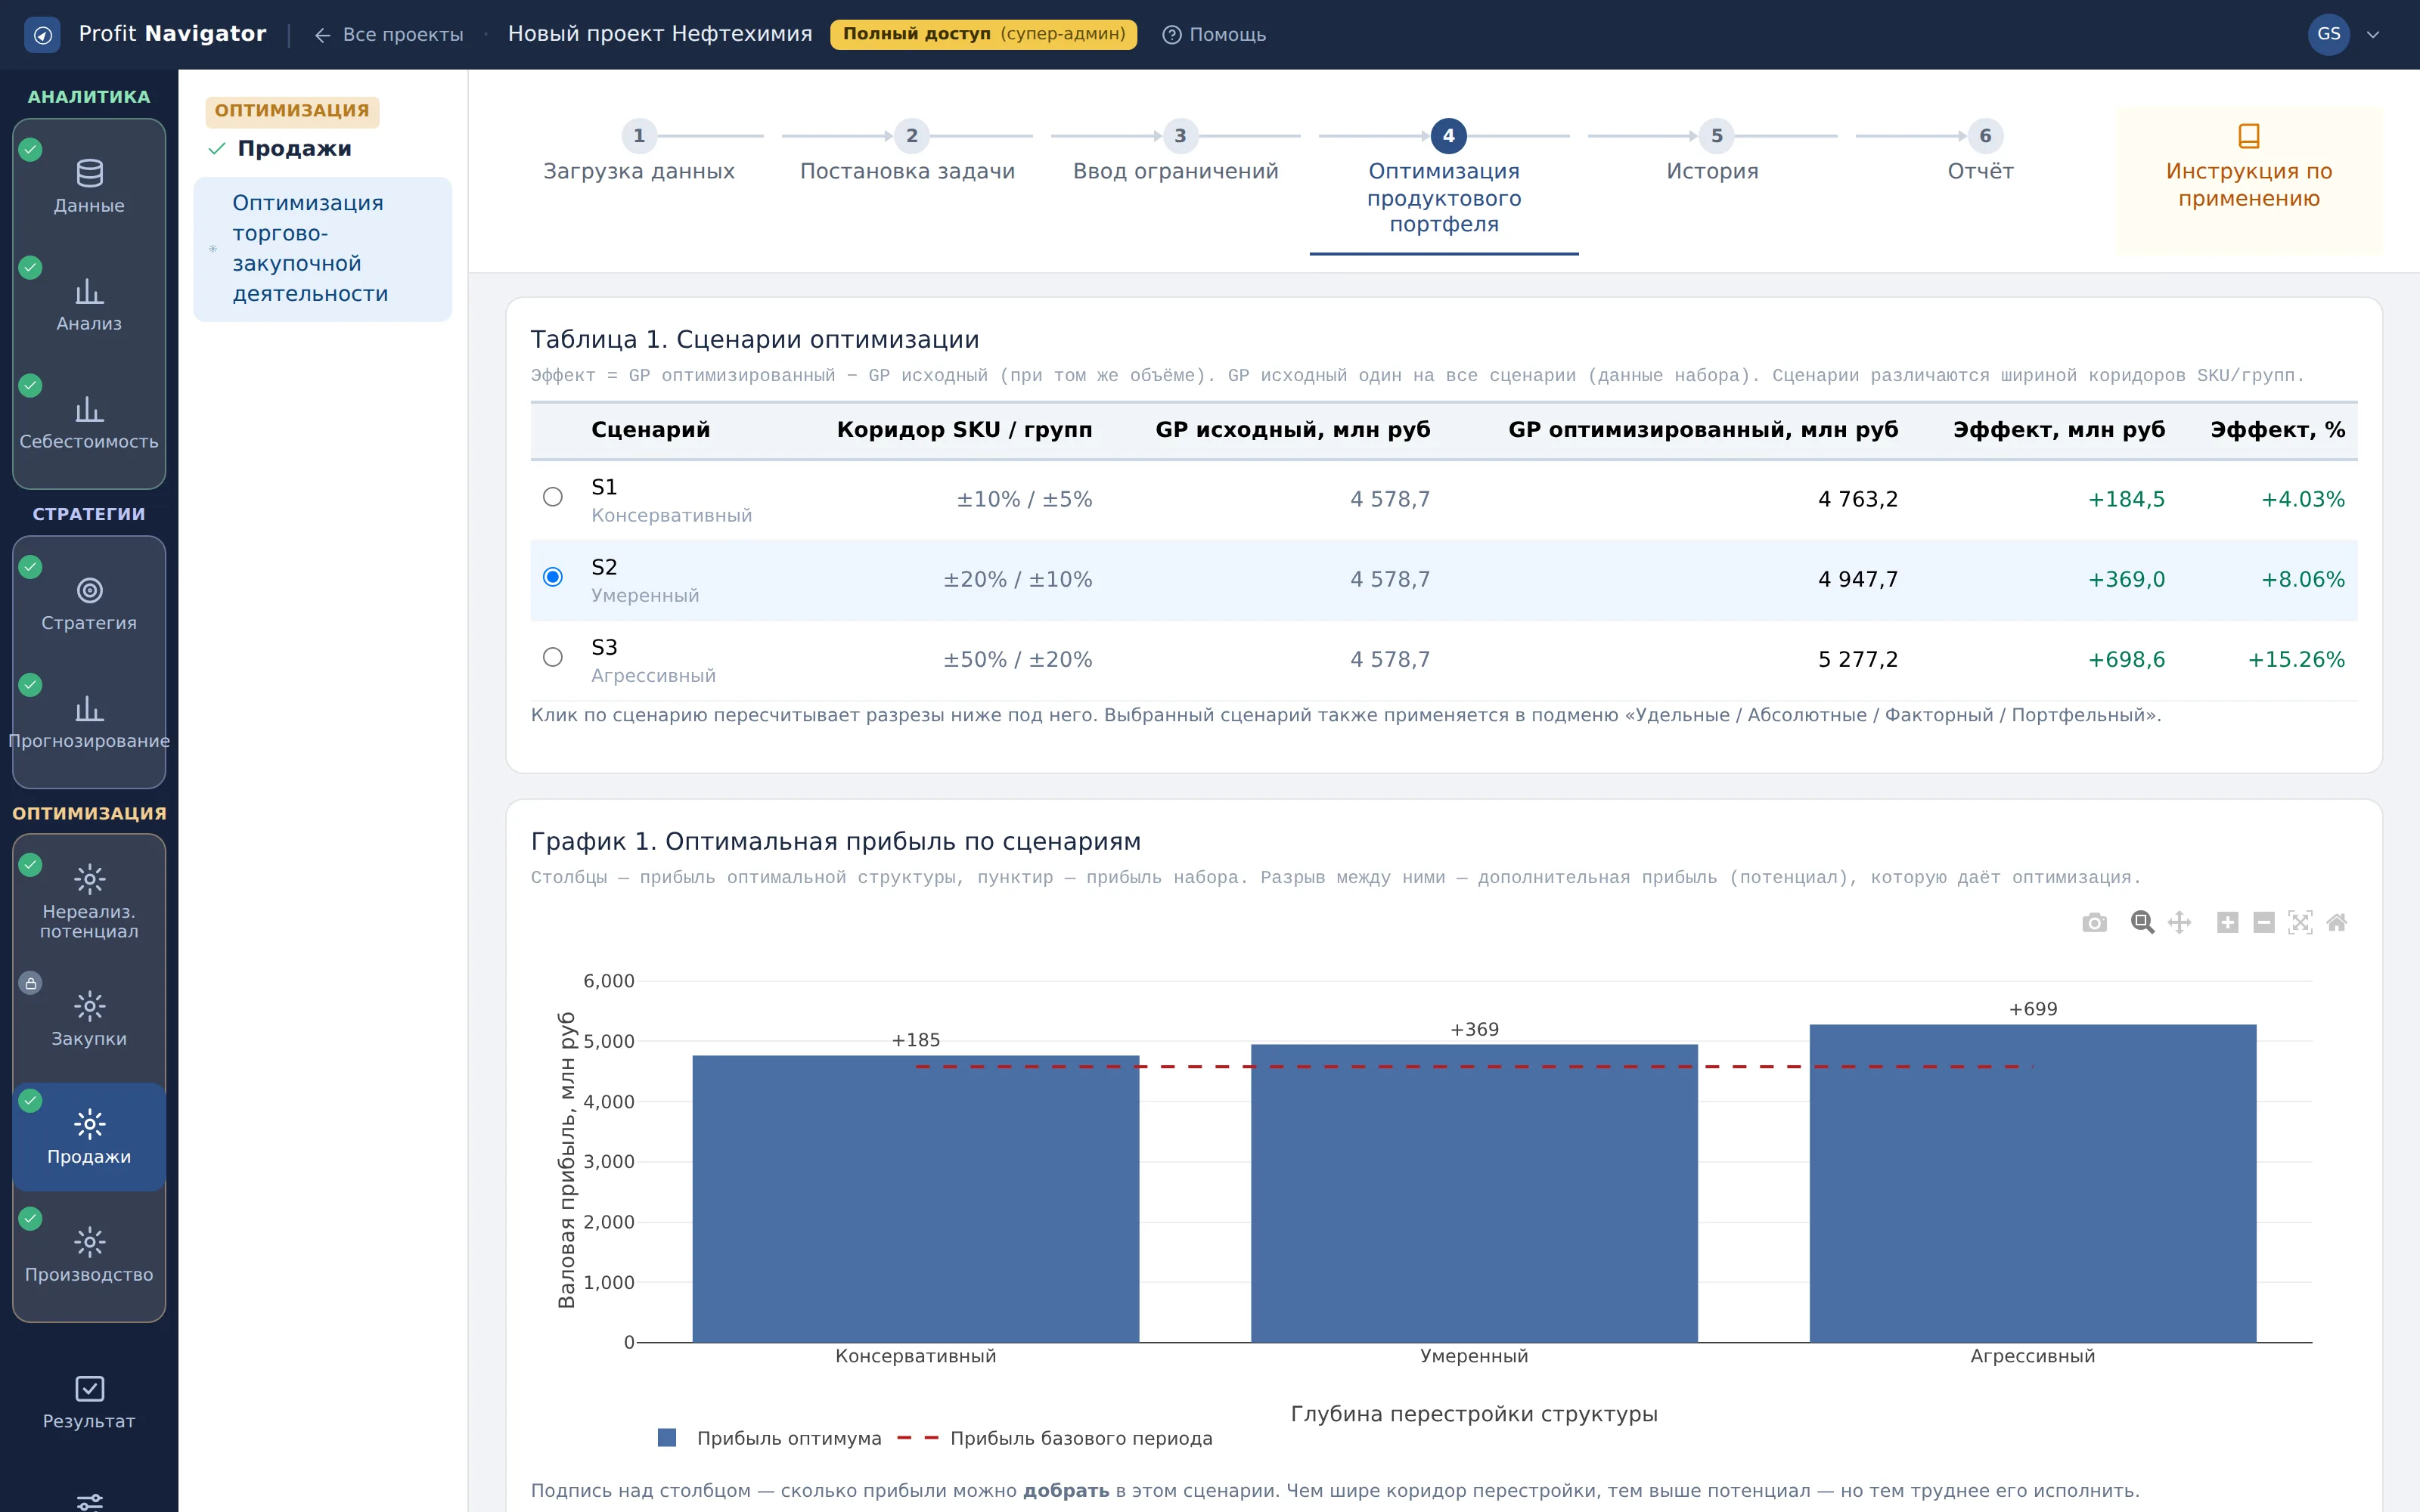
Task: Go to step 6 Отчёт
Action: [1981, 153]
